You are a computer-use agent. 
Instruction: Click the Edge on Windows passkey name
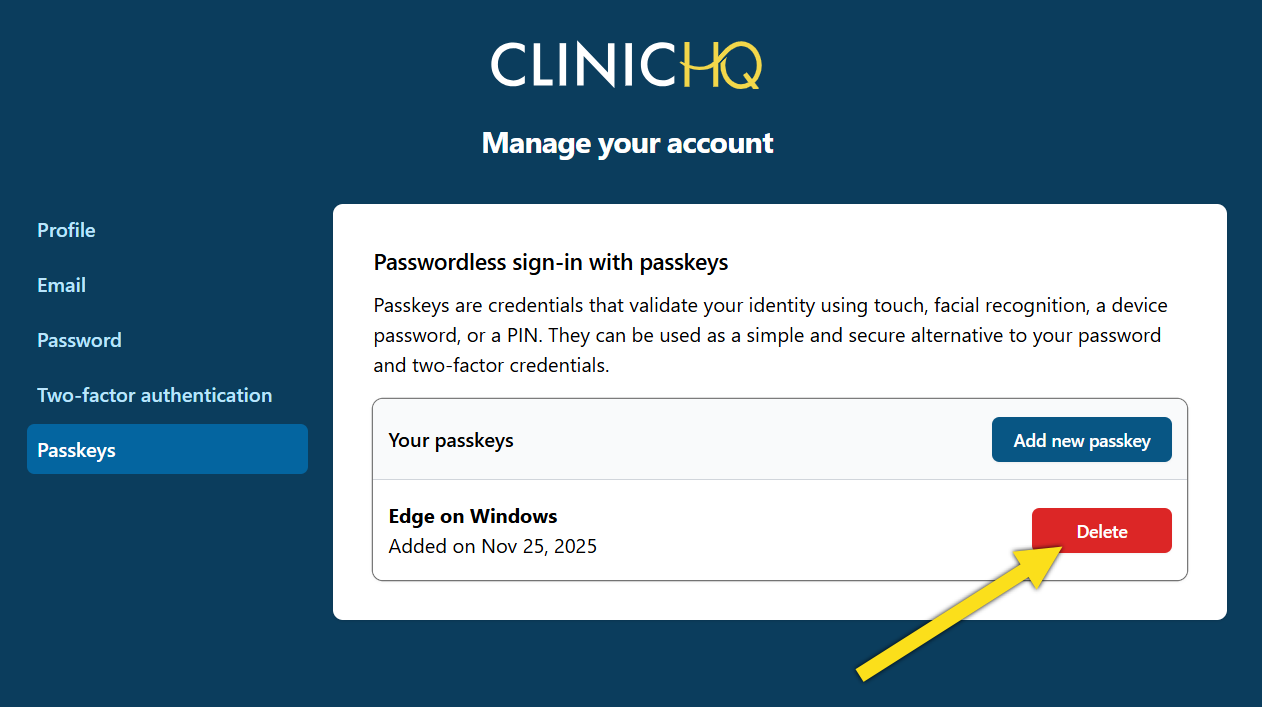point(472,516)
